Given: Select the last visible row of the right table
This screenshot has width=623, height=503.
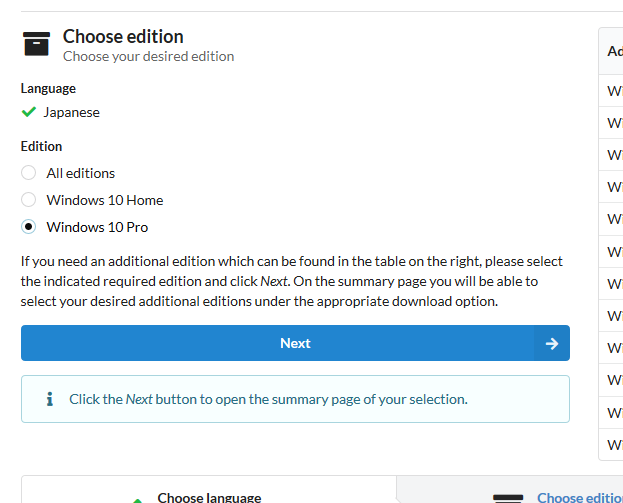Looking at the screenshot, I should [614, 444].
